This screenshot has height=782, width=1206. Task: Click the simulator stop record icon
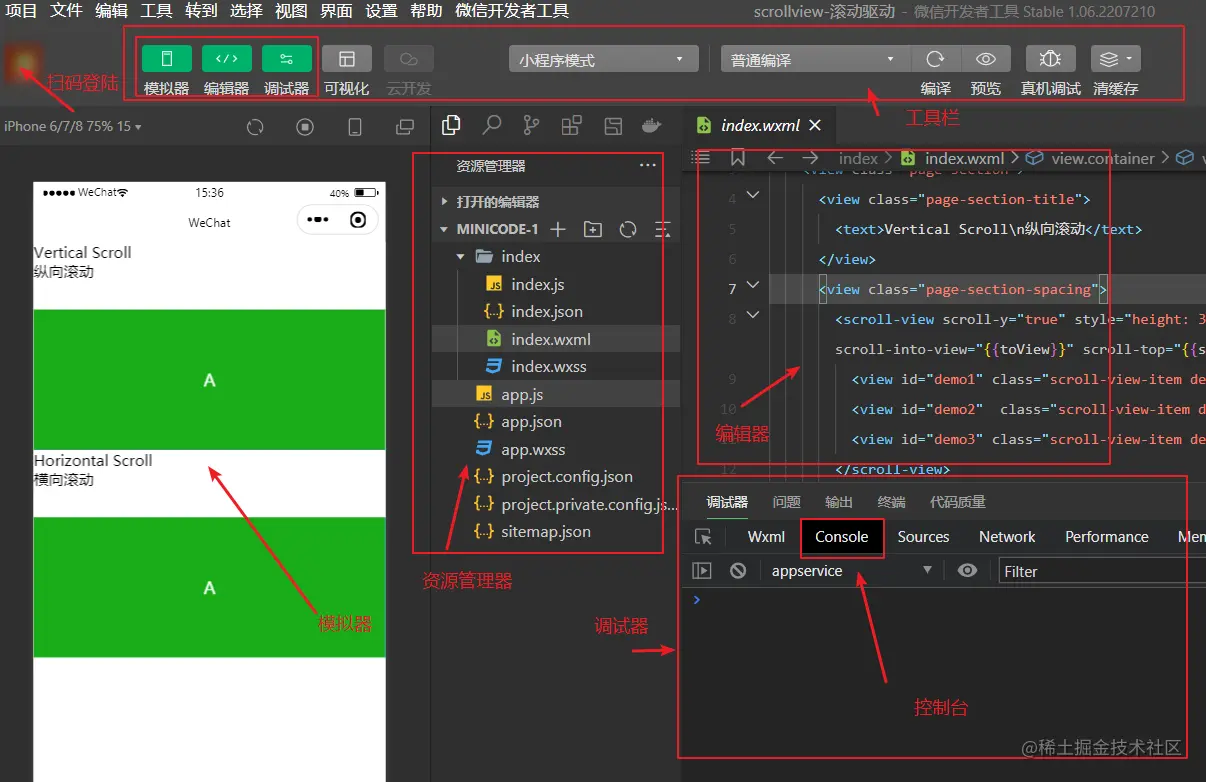(x=305, y=127)
